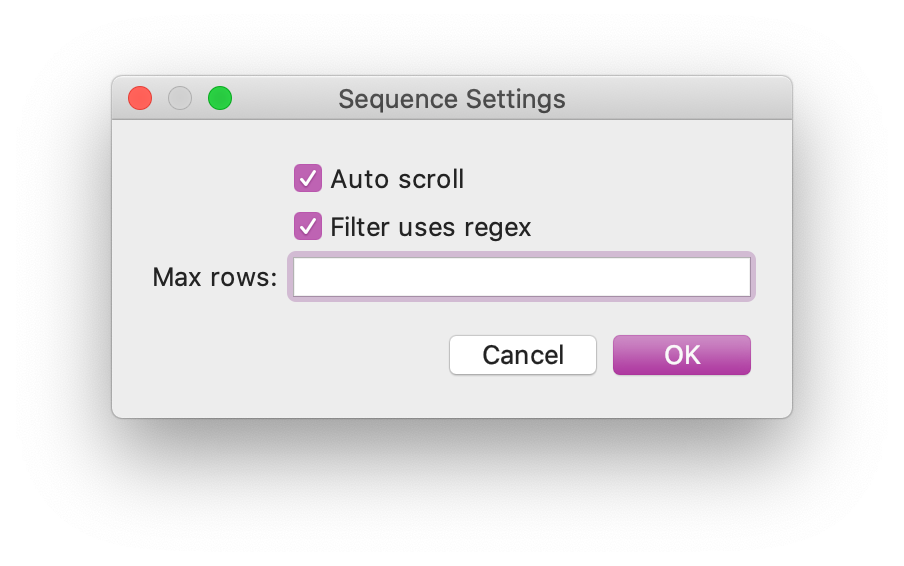Click the green zoom window button

220,98
